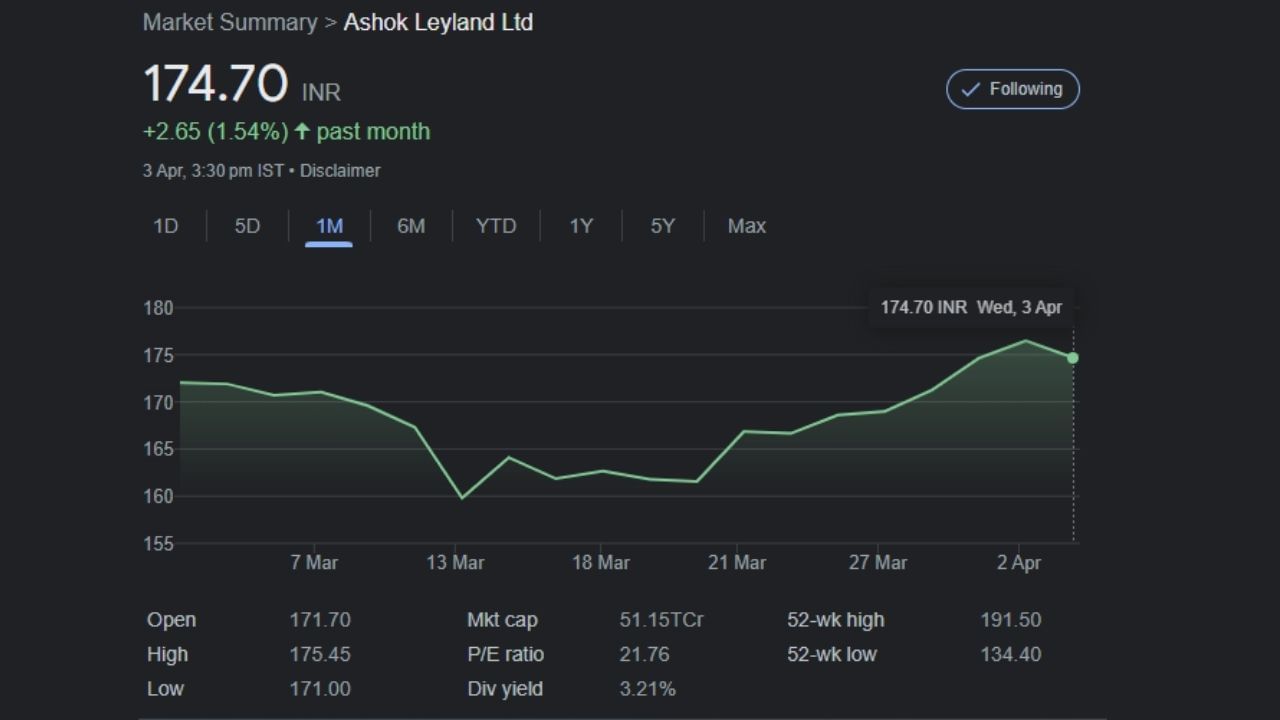Switch chart to 1Y range
The height and width of the screenshot is (720, 1280).
581,226
